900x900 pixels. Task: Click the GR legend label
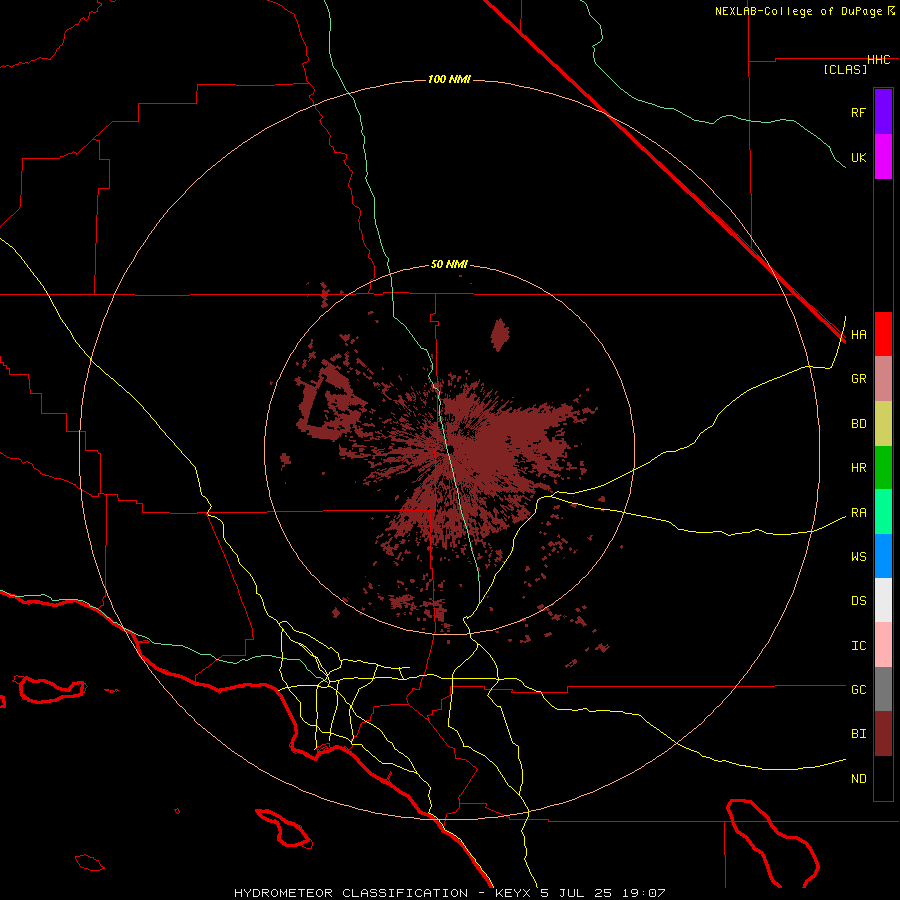click(x=858, y=379)
